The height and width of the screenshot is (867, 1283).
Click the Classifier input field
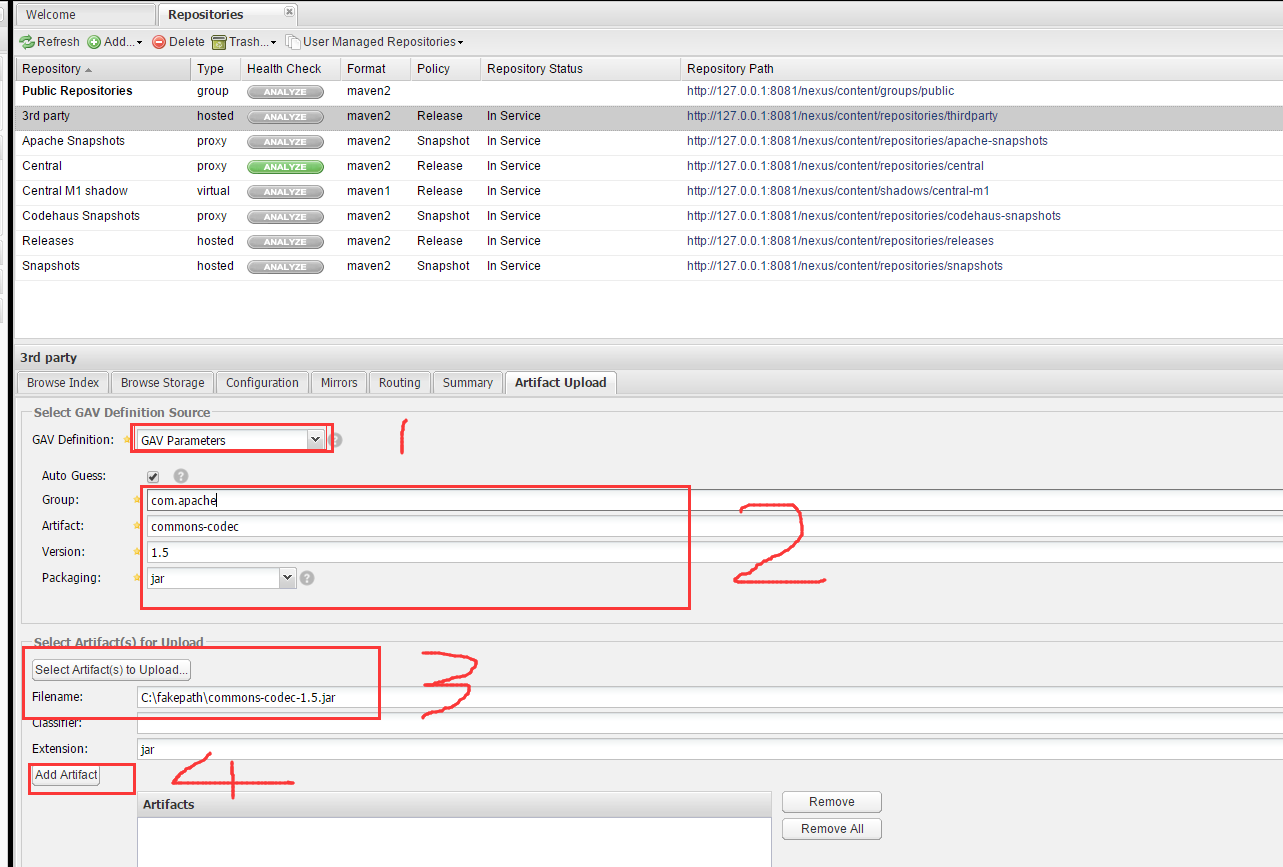710,723
